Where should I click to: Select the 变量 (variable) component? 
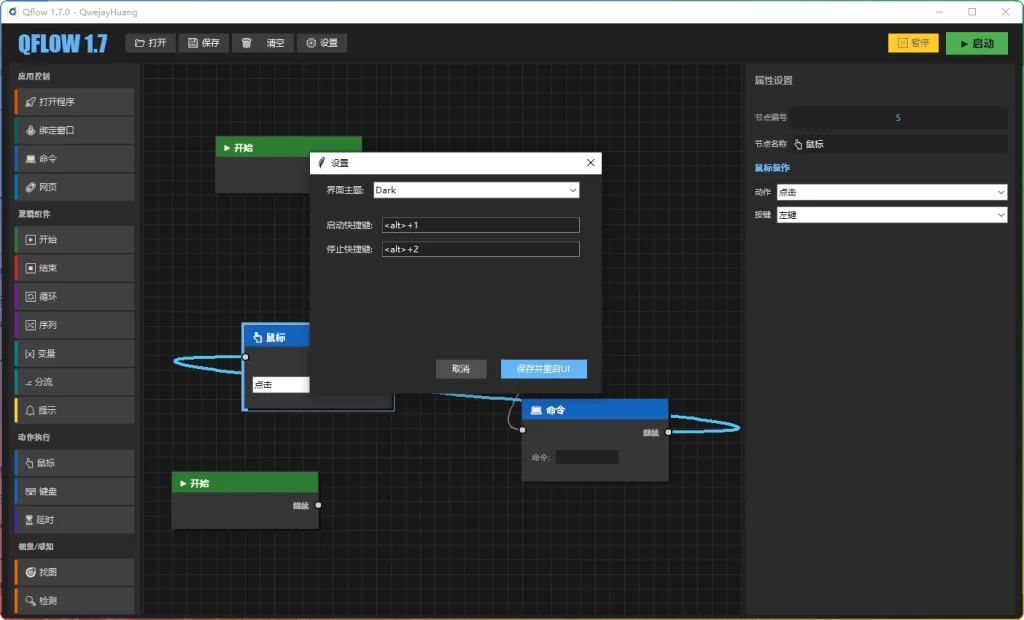tap(74, 354)
